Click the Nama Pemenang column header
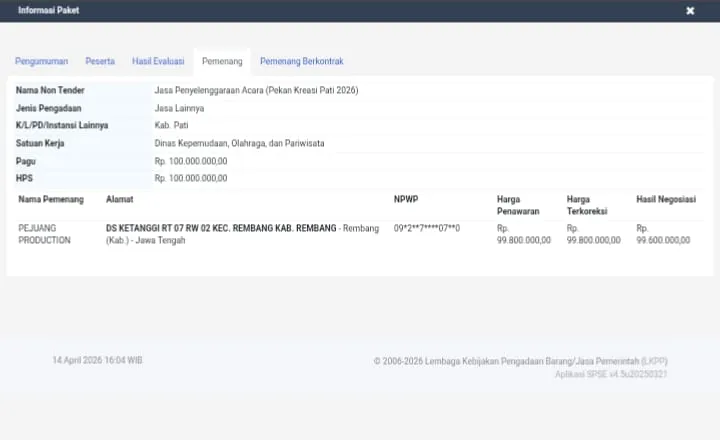720x440 pixels. coord(50,200)
